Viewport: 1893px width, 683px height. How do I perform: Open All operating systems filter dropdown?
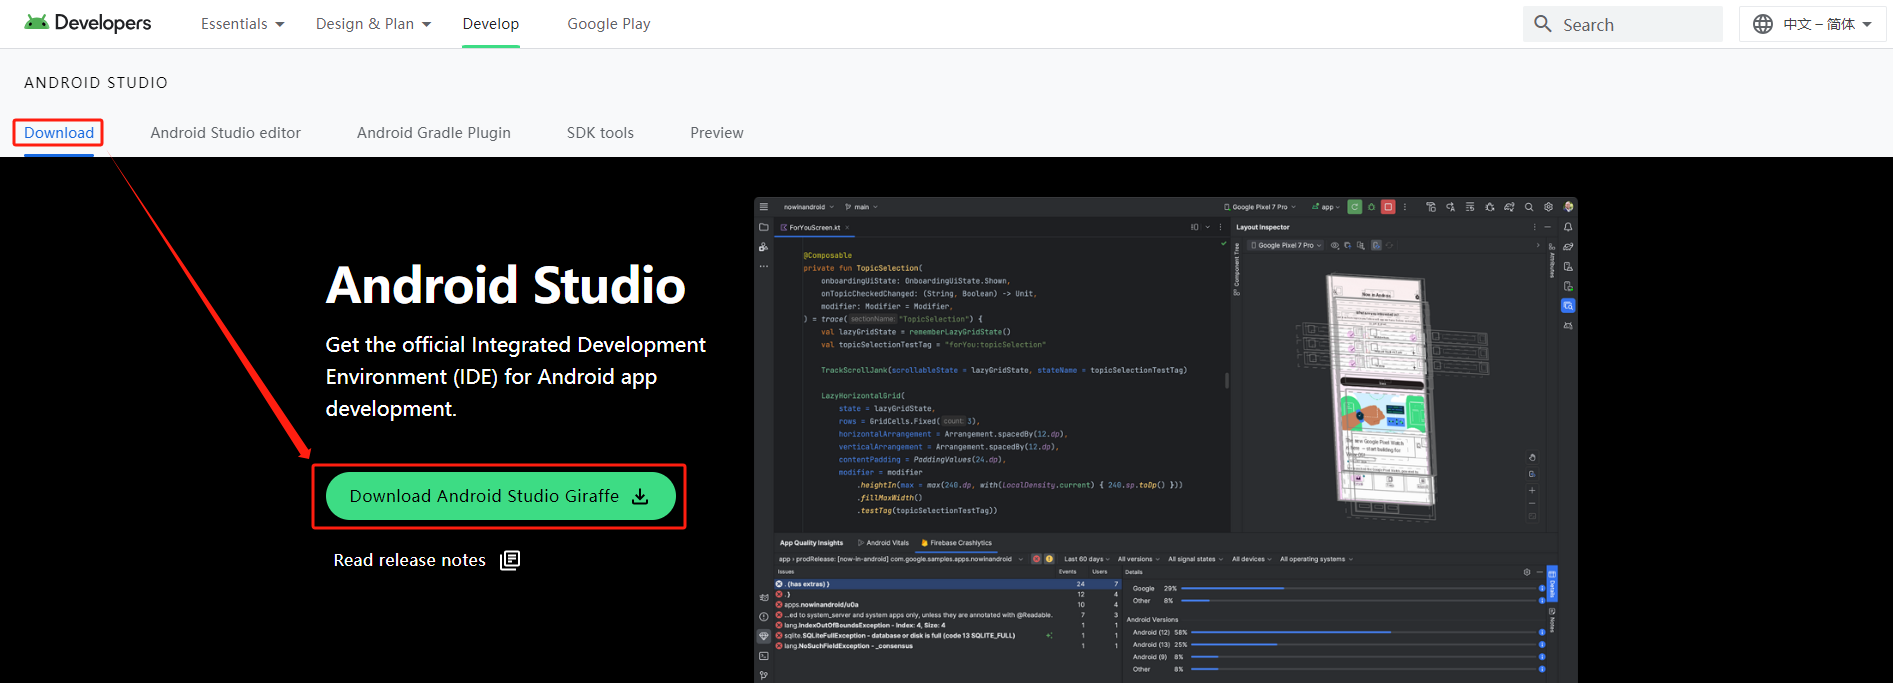coord(1316,559)
